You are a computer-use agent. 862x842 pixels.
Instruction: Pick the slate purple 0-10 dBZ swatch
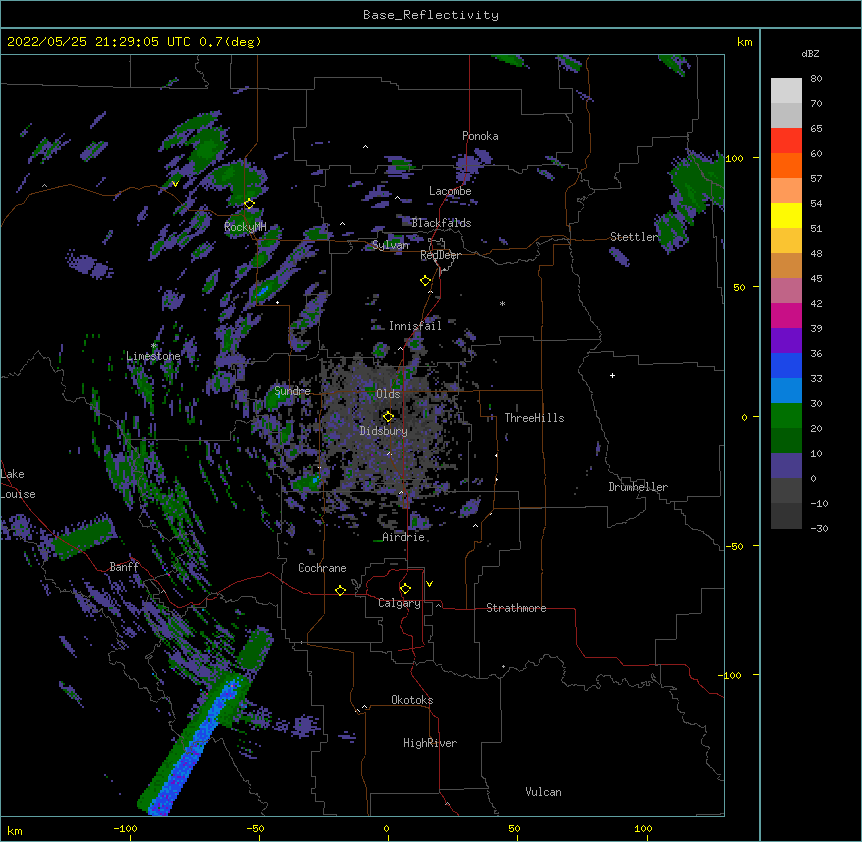786,466
